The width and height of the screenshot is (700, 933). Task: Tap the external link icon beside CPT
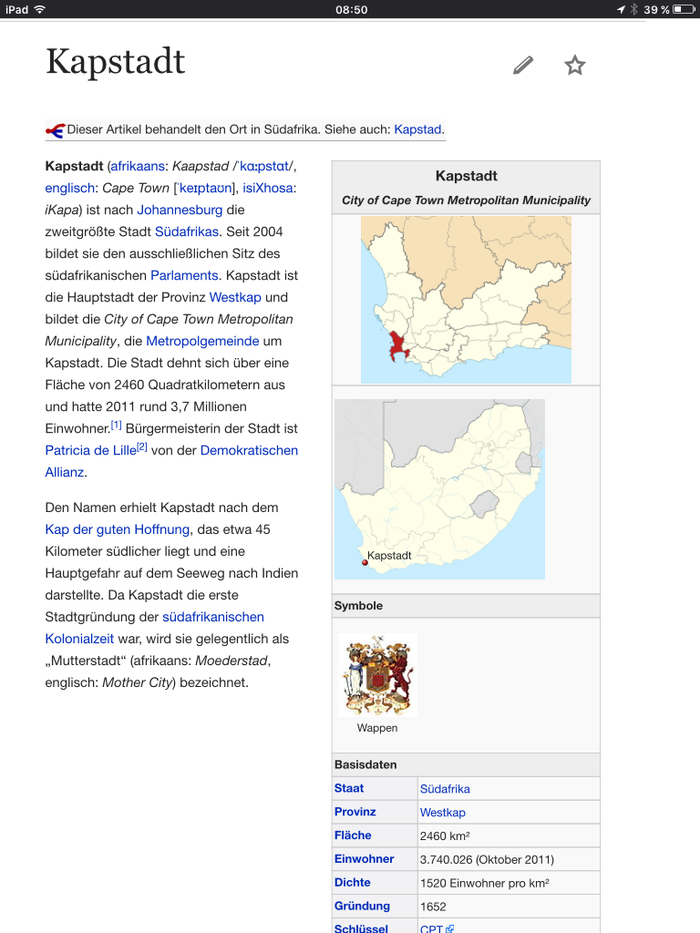point(450,929)
